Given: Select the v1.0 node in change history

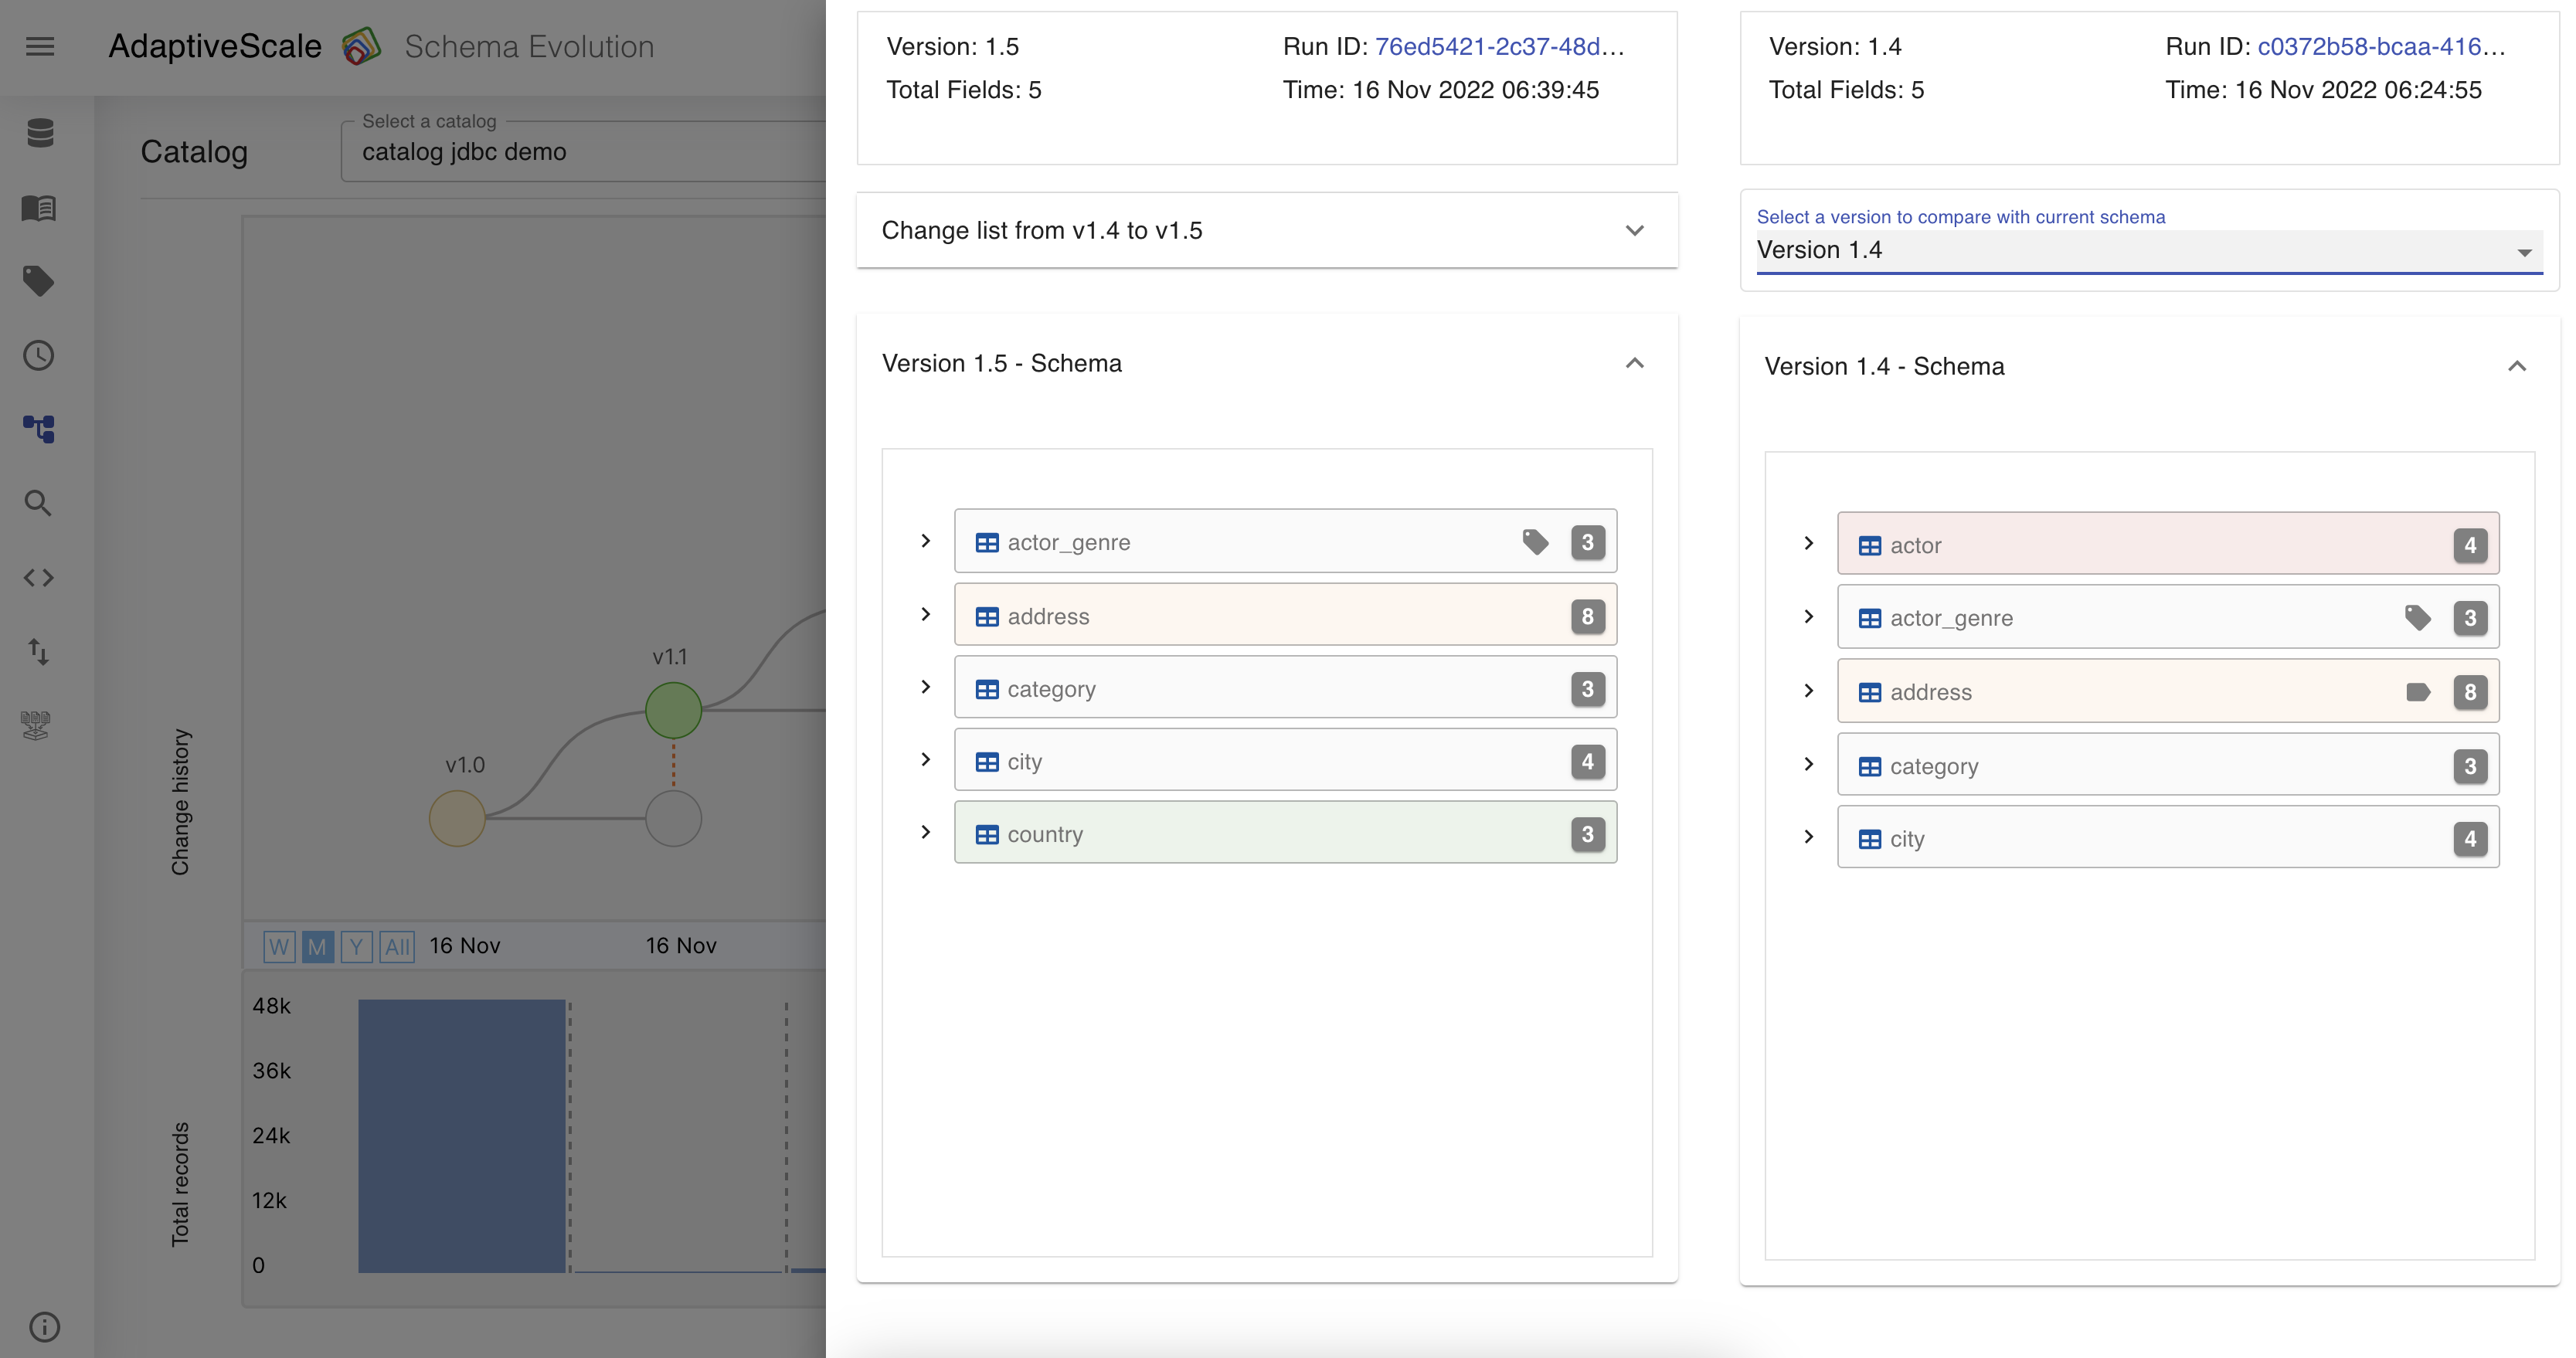Looking at the screenshot, I should click(457, 819).
